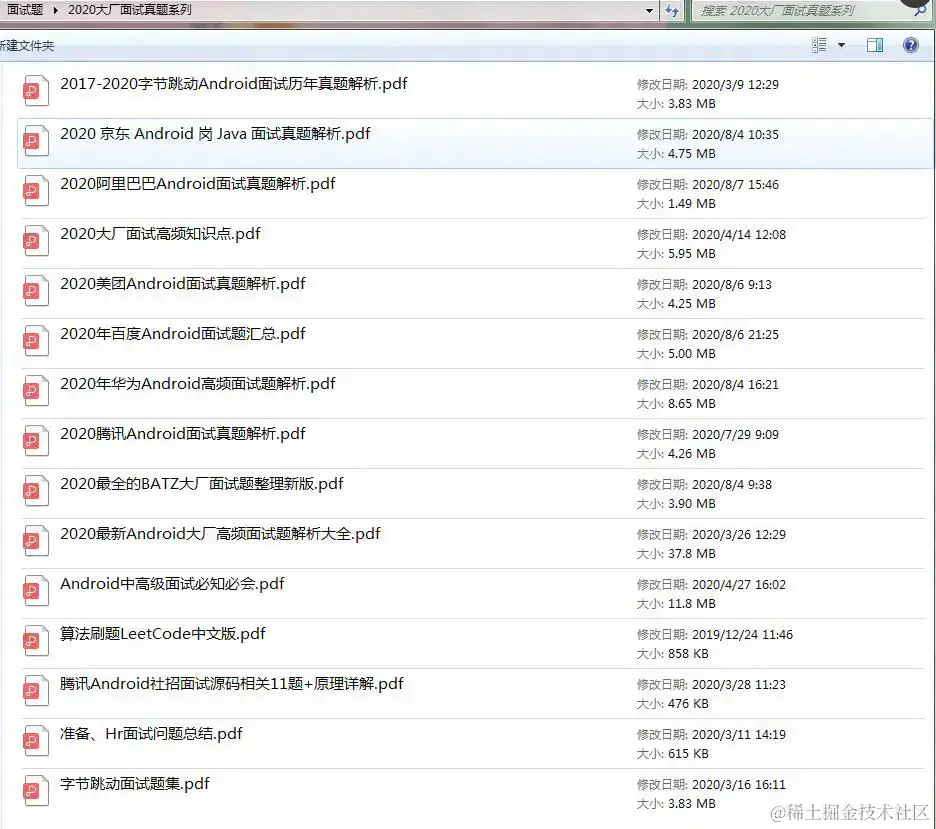Click the change view icon
The height and width of the screenshot is (829, 936).
point(820,45)
